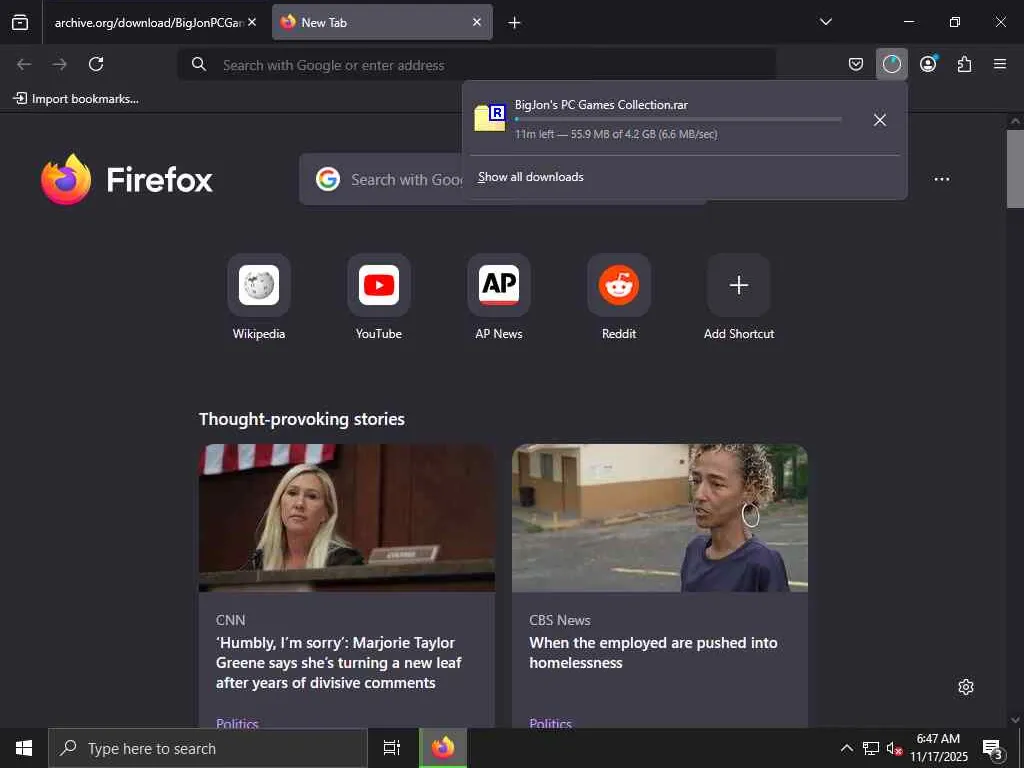Click the Add Shortcut tile
This screenshot has width=1024, height=768.
[739, 297]
